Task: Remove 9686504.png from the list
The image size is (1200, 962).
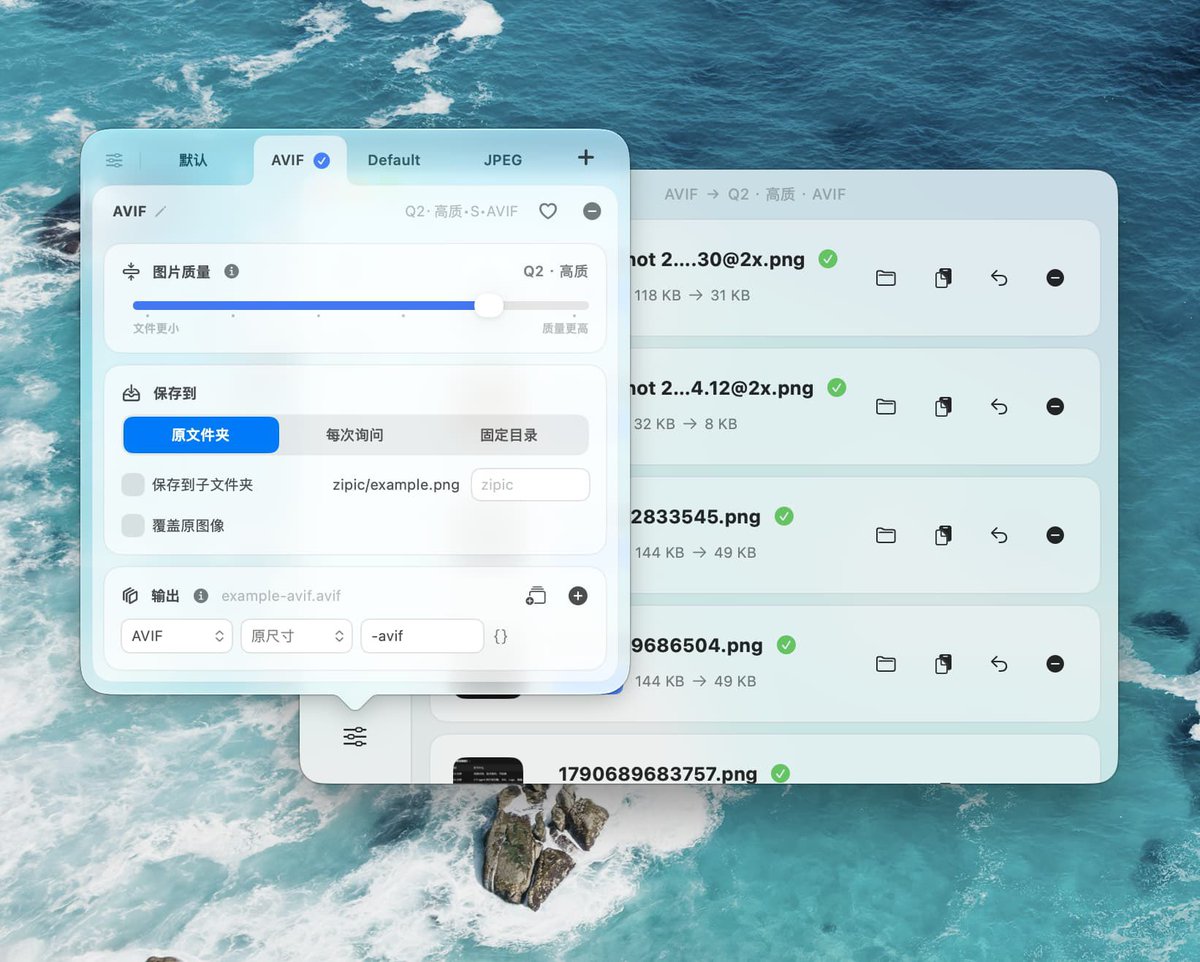Action: 1055,664
